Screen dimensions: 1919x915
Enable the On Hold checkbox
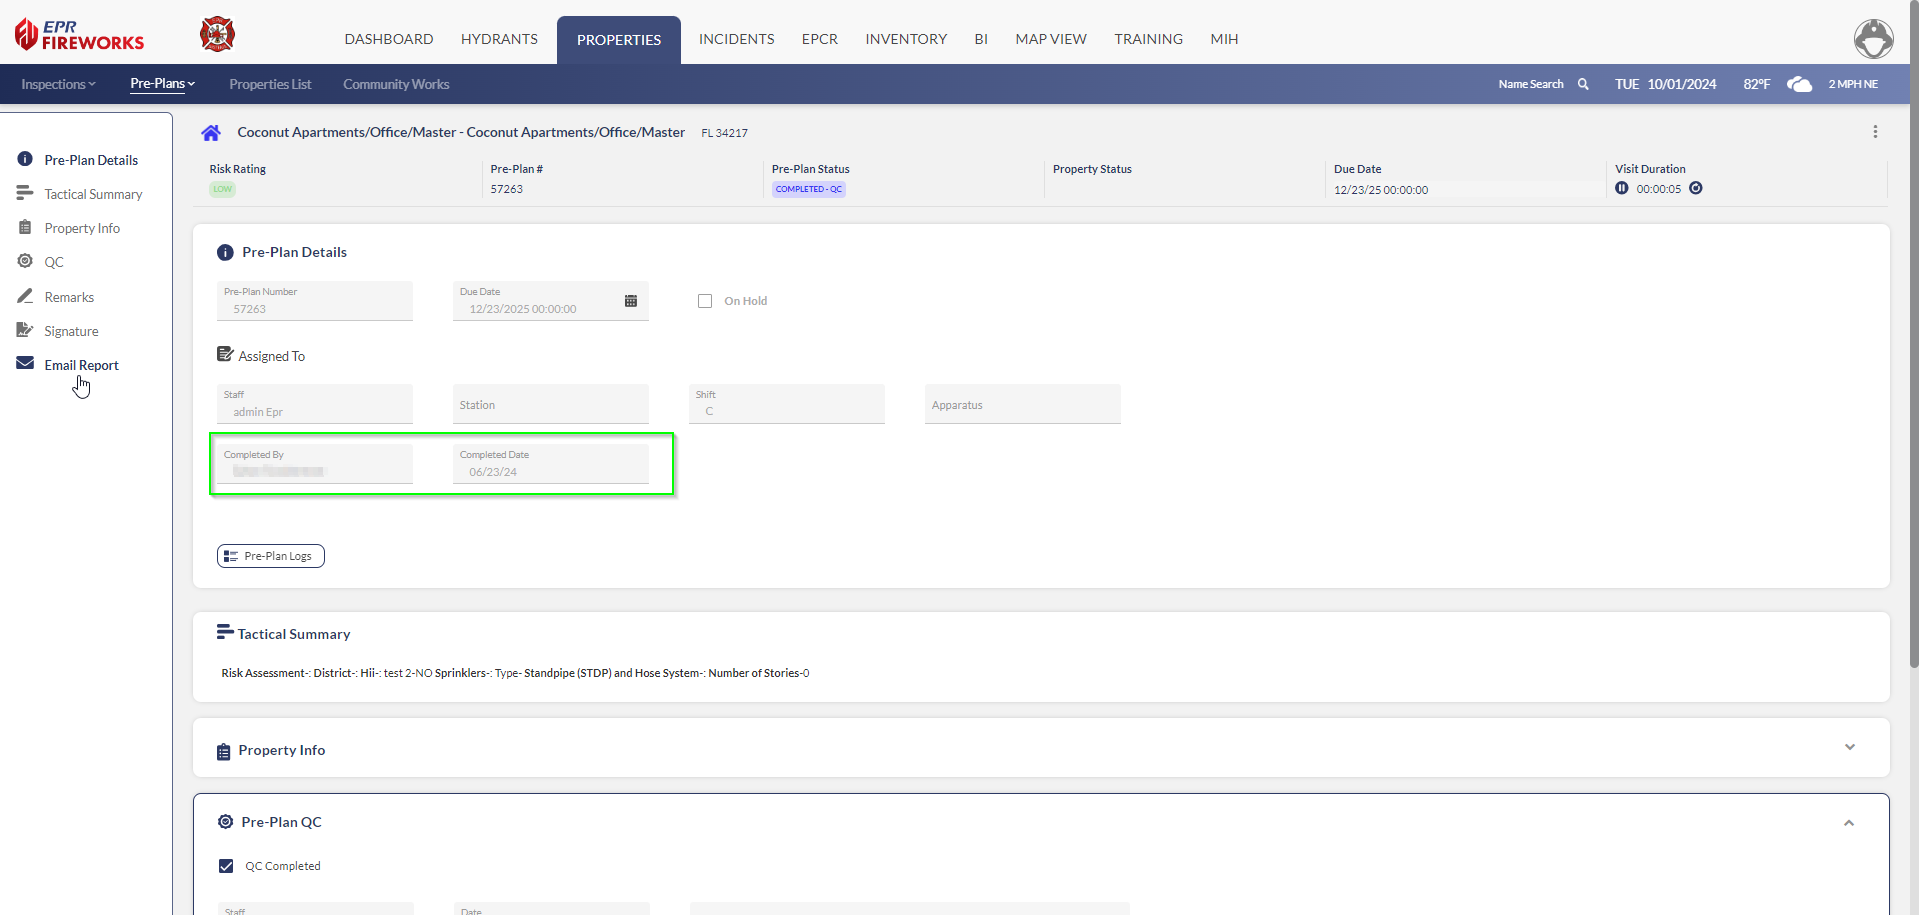(705, 301)
